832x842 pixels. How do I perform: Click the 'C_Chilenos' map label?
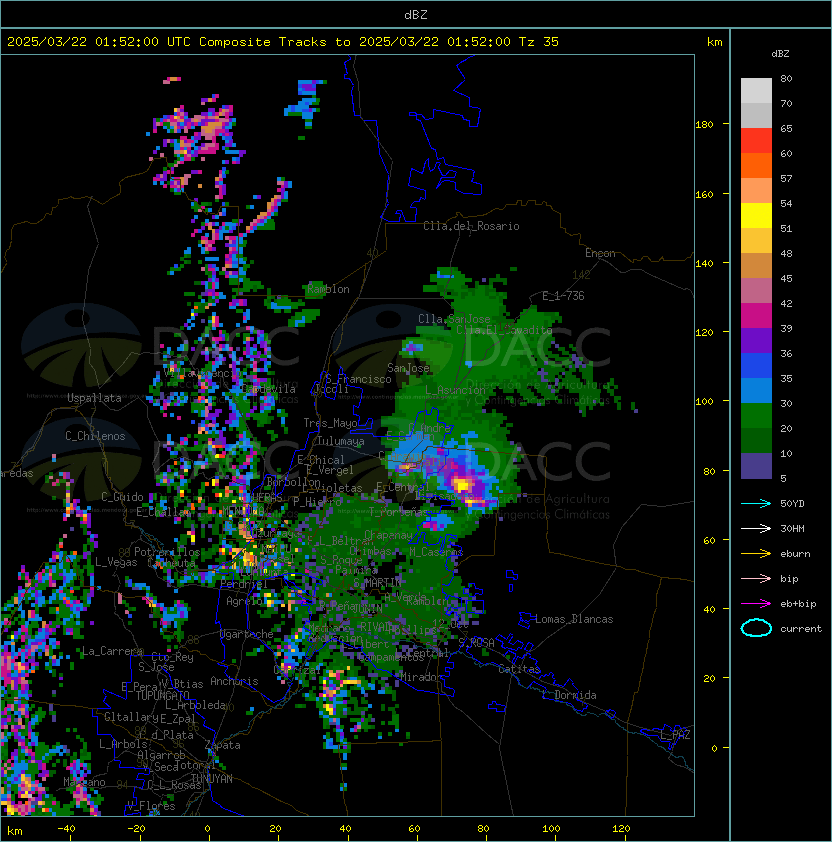[95, 436]
